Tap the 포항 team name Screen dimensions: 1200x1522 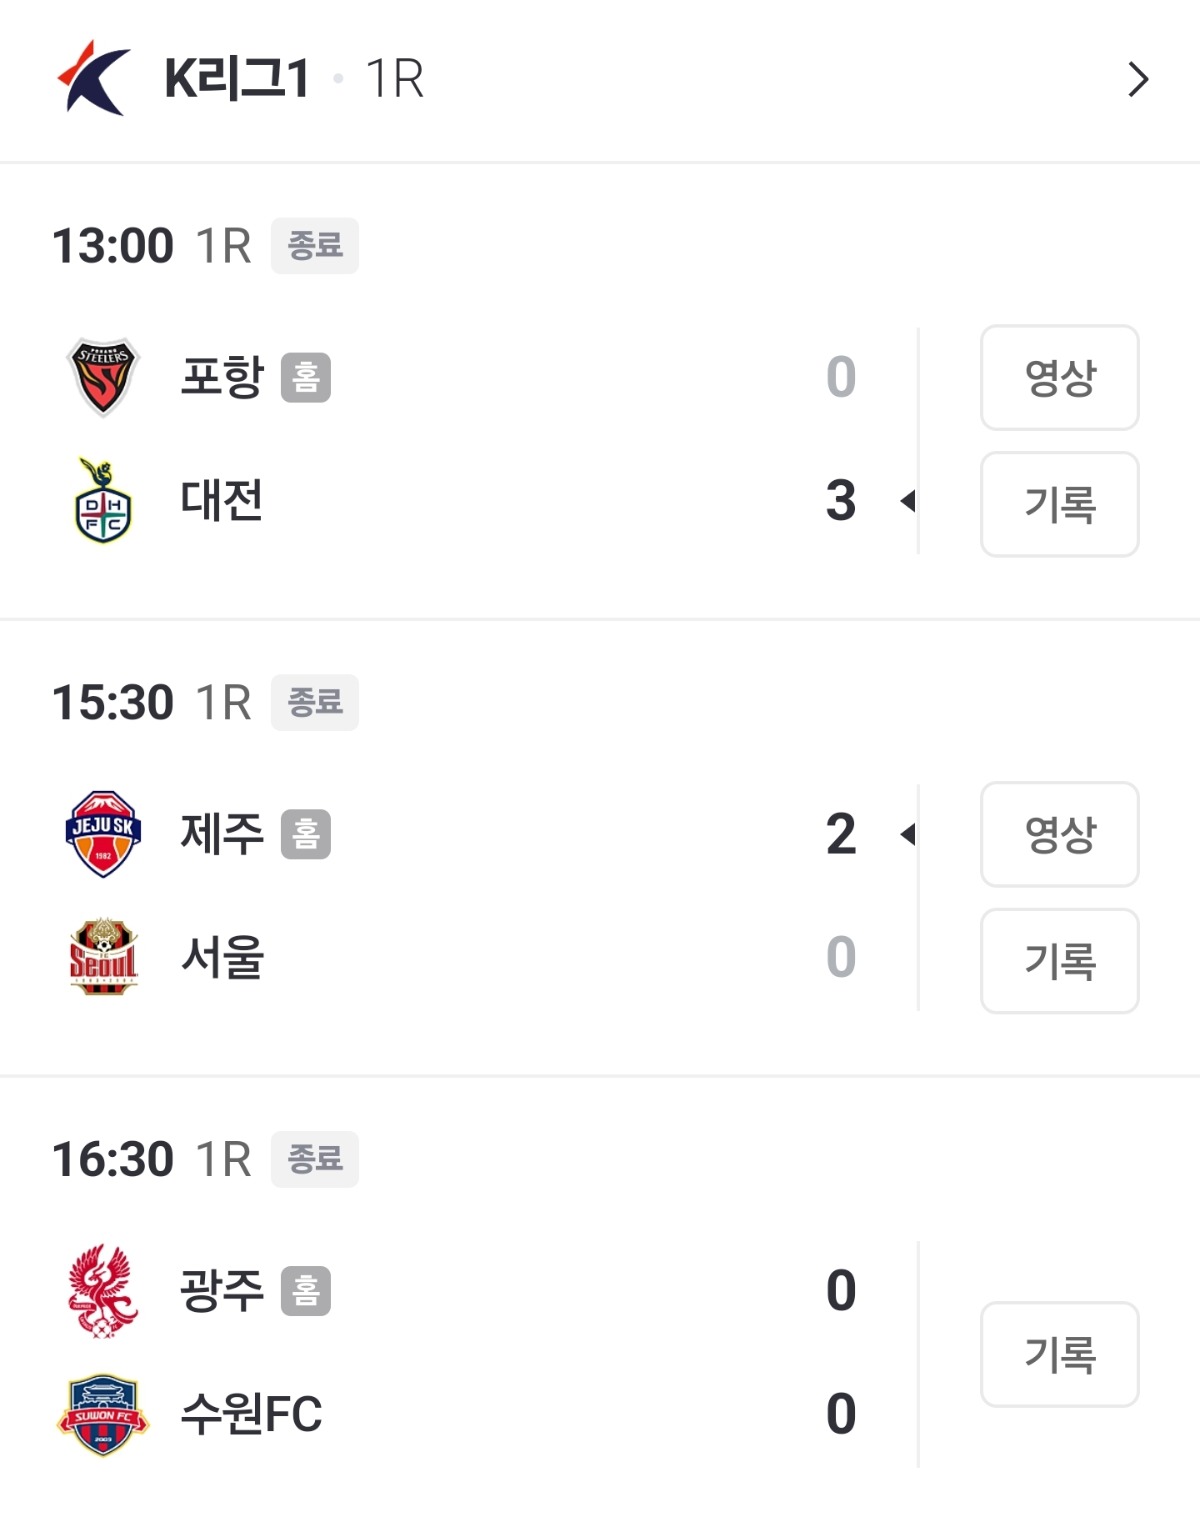(x=222, y=377)
